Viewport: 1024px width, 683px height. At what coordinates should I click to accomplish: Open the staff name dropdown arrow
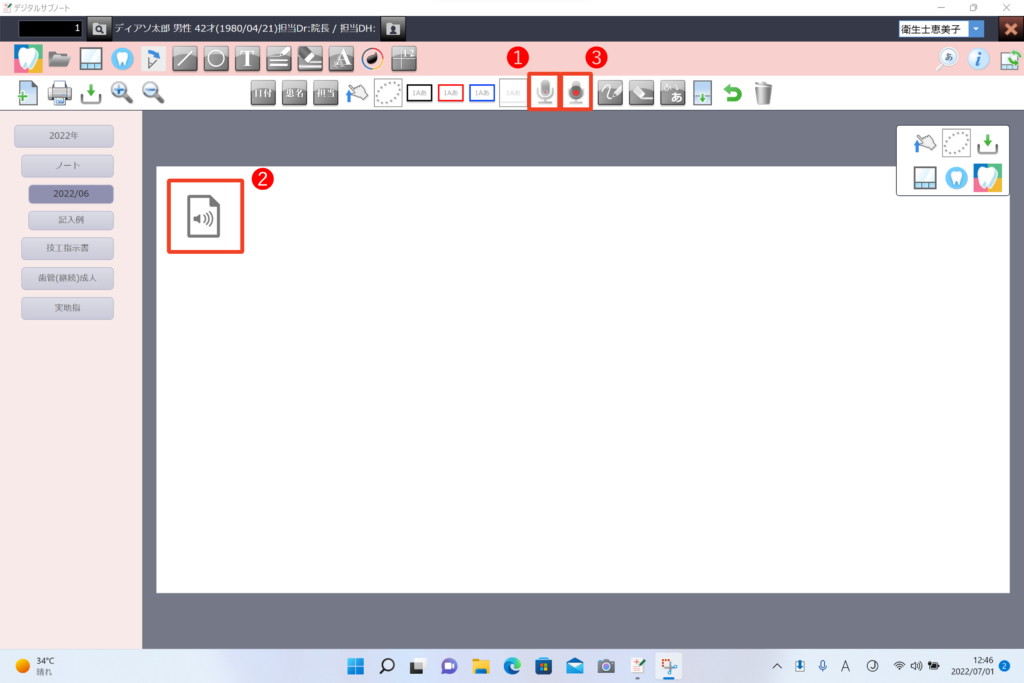click(976, 29)
